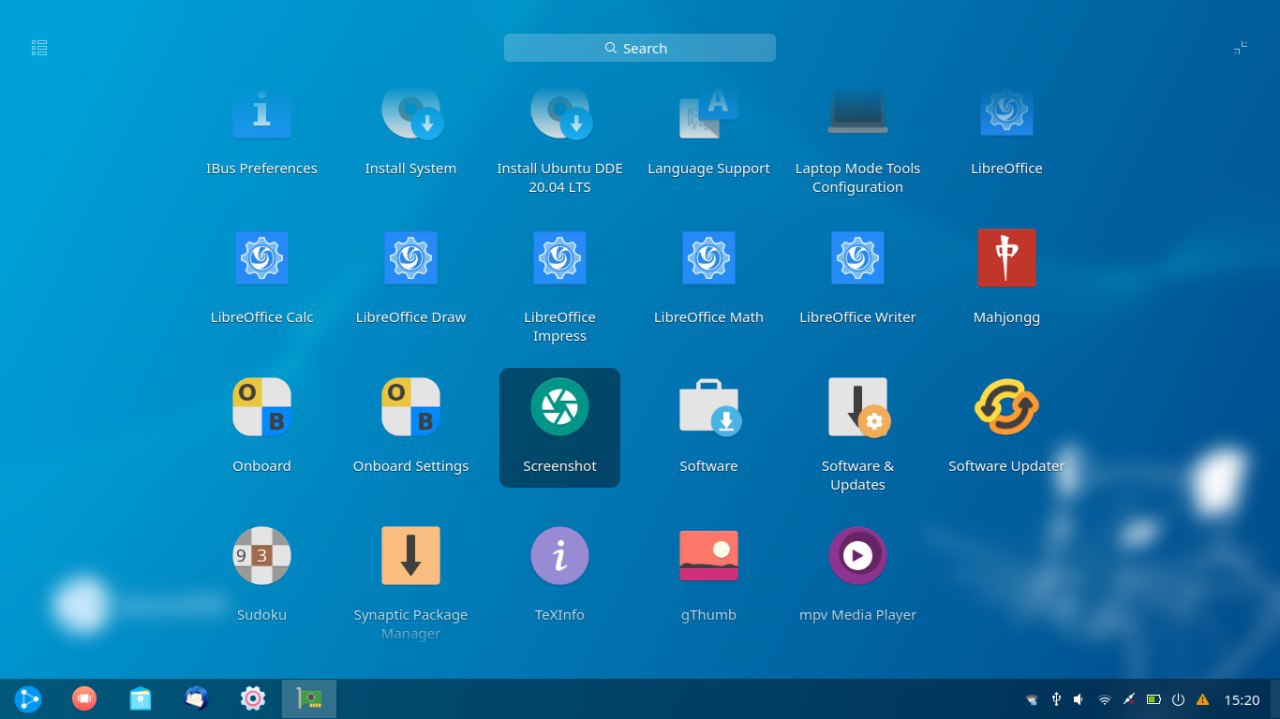Open Wi-Fi network tray icon
1280x719 pixels.
(x=1105, y=700)
